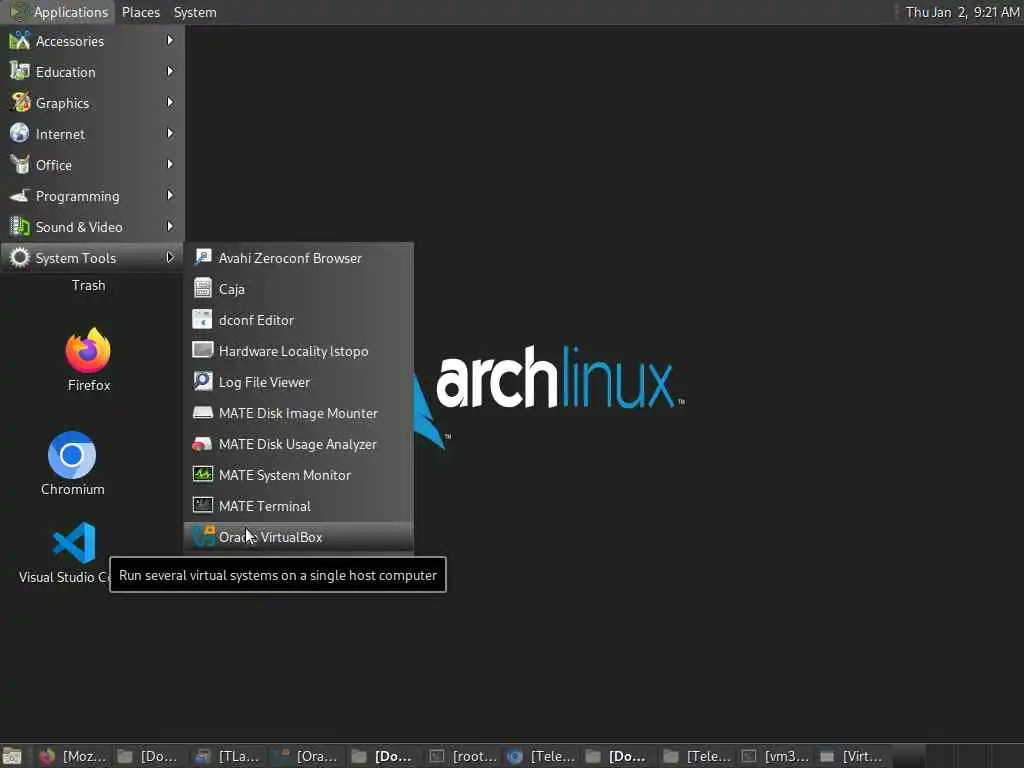The image size is (1024, 768).
Task: Open the Firefox desktop icon
Action: [x=88, y=351]
